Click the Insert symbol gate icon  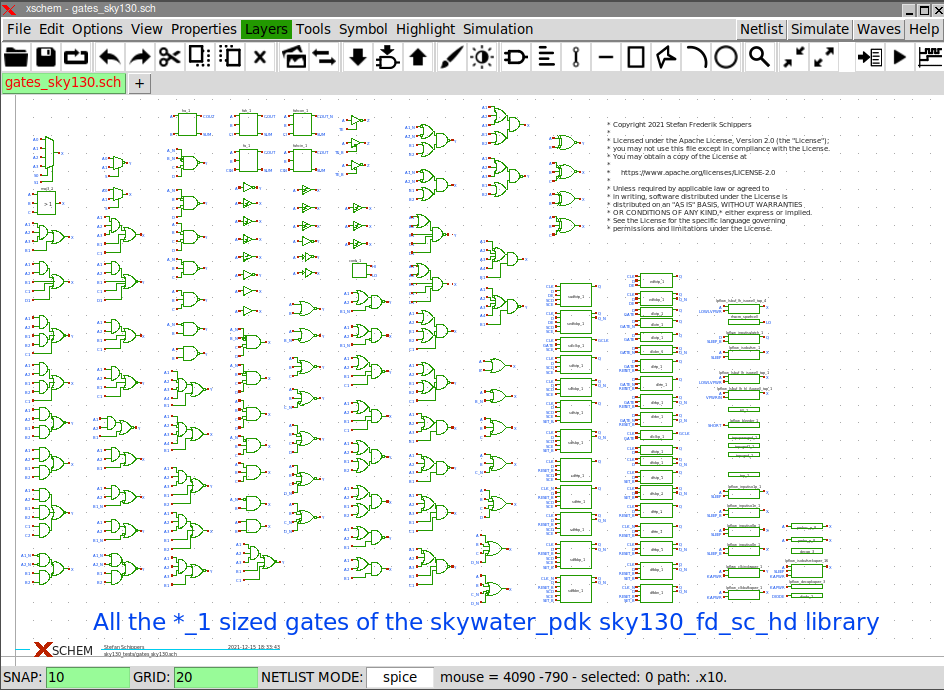pyautogui.click(x=515, y=57)
